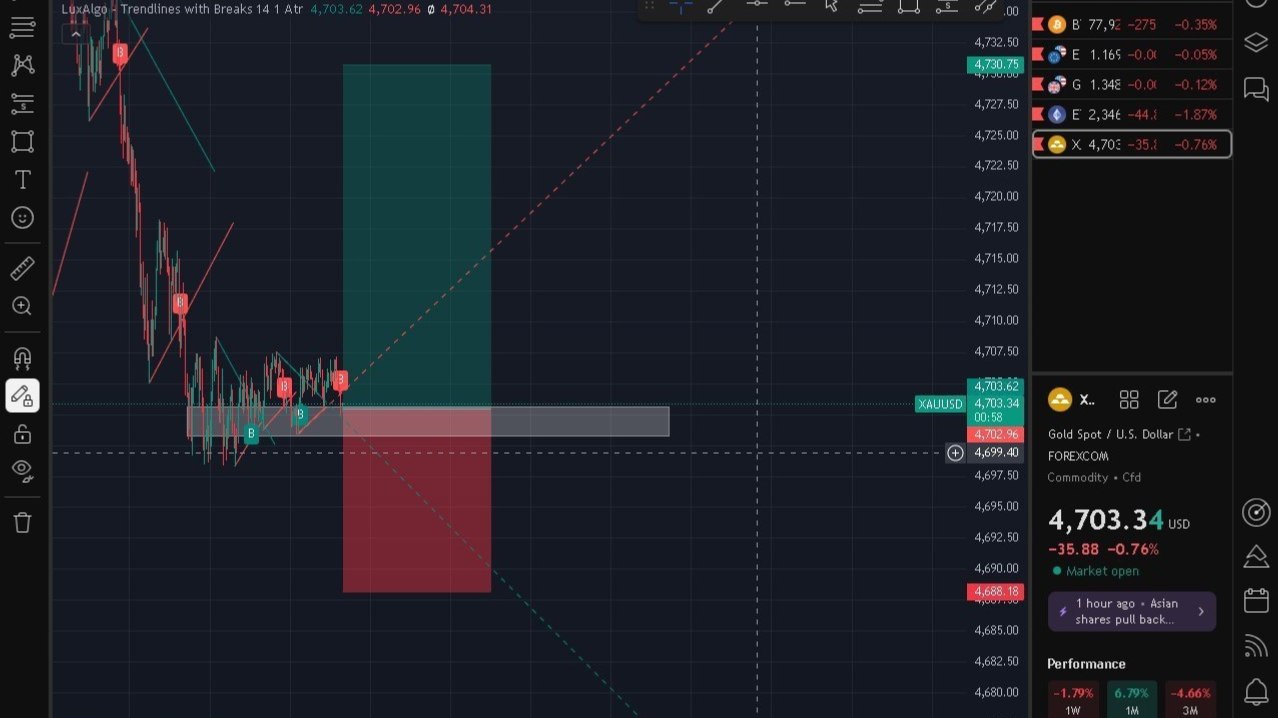The image size is (1278, 718).
Task: Select the trend line tool in floating toolbar
Action: point(716,6)
